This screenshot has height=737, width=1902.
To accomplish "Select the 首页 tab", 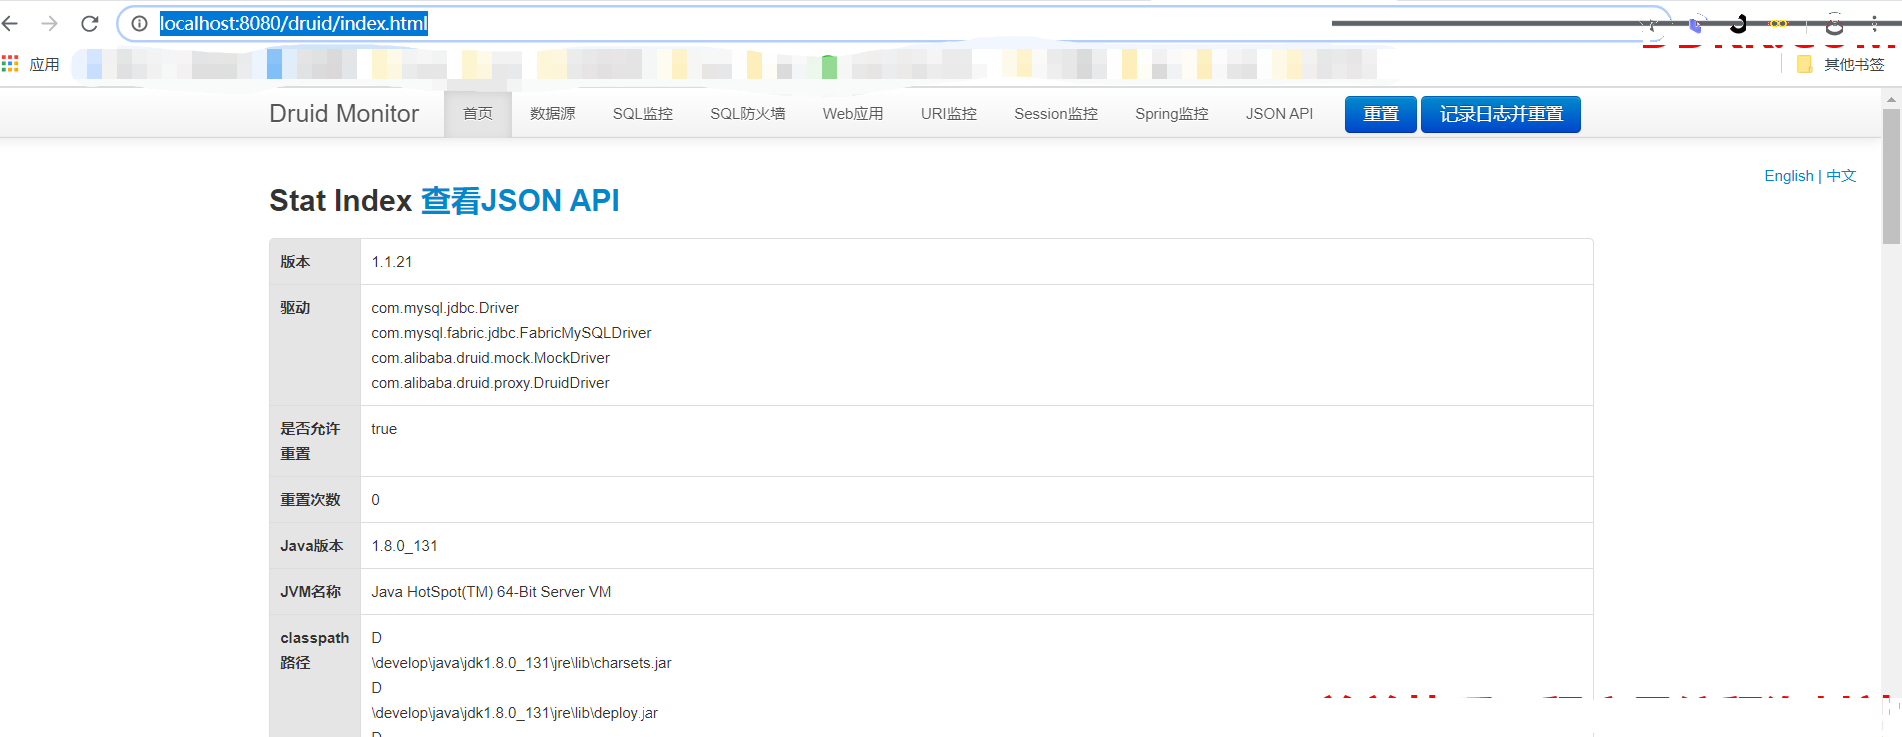I will (478, 114).
